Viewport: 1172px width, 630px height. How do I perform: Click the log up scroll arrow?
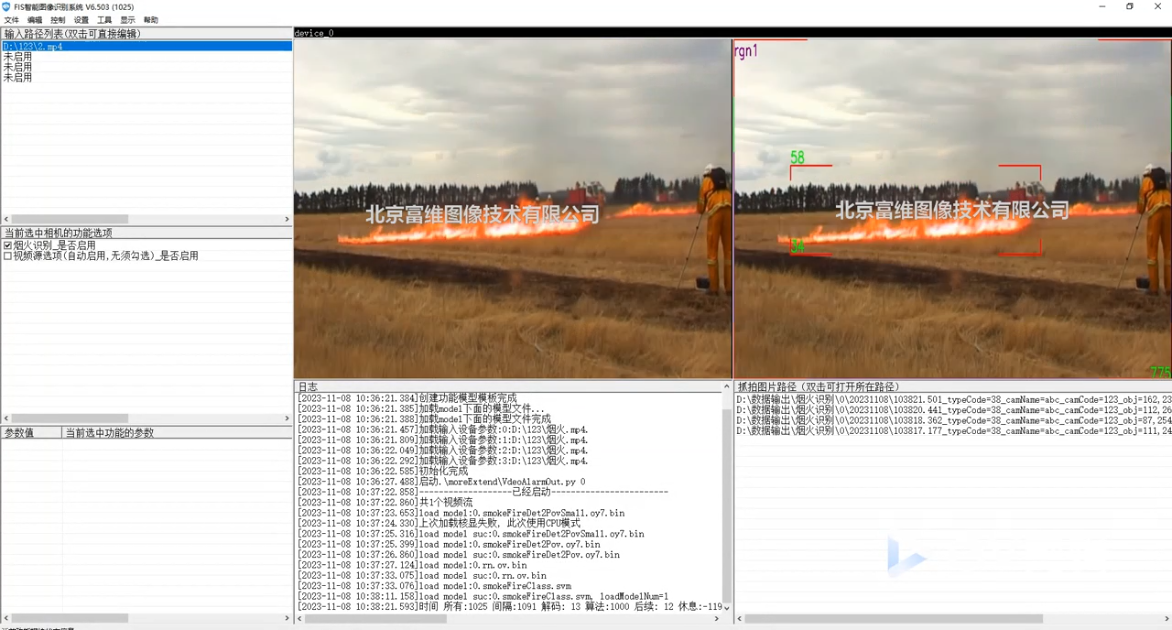tap(727, 386)
